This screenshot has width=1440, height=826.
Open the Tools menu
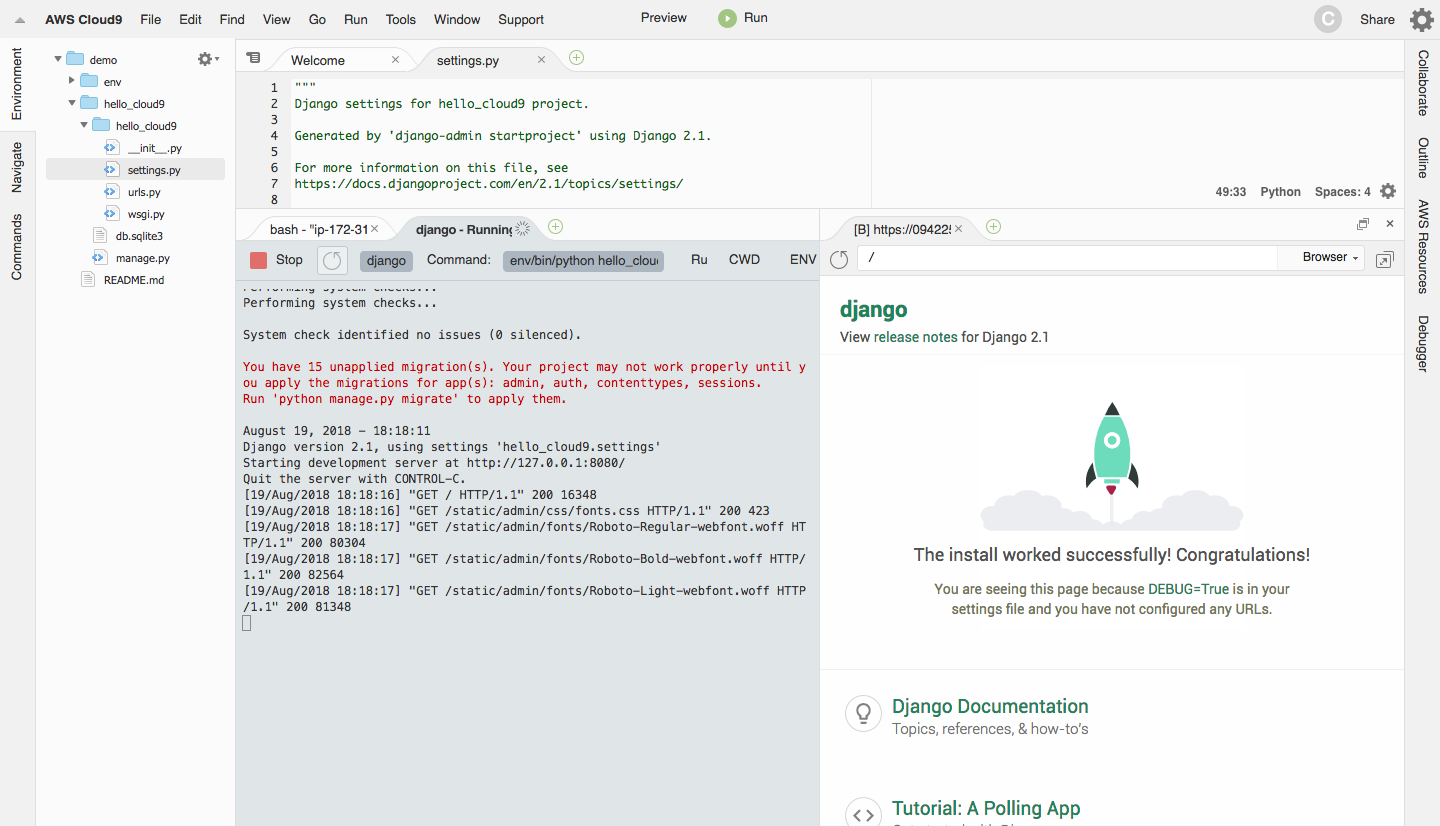tap(401, 19)
